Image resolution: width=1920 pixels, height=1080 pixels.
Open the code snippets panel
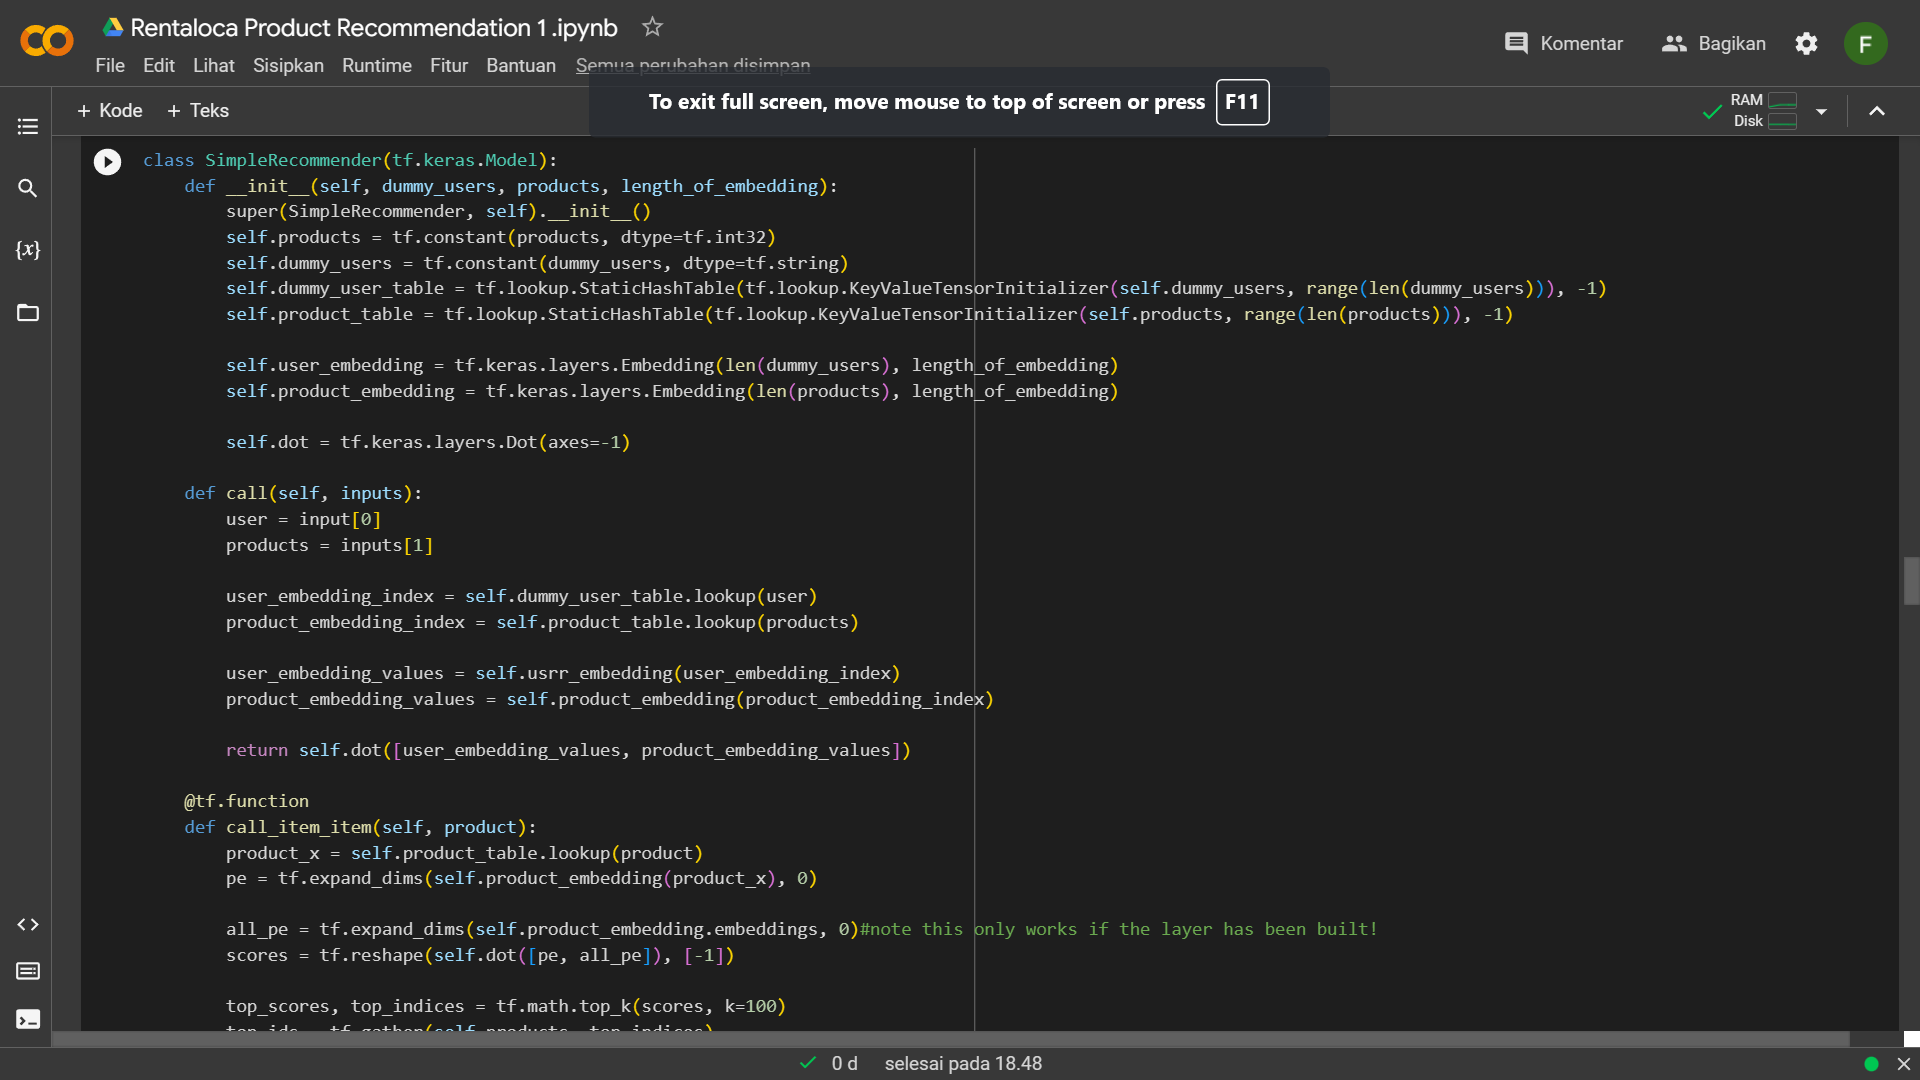(x=27, y=924)
